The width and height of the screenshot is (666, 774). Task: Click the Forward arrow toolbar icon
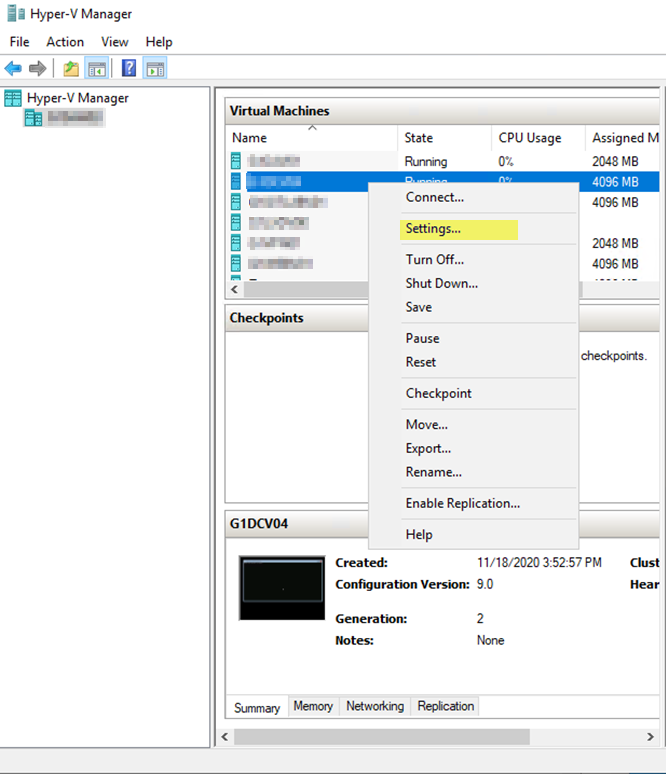click(38, 68)
